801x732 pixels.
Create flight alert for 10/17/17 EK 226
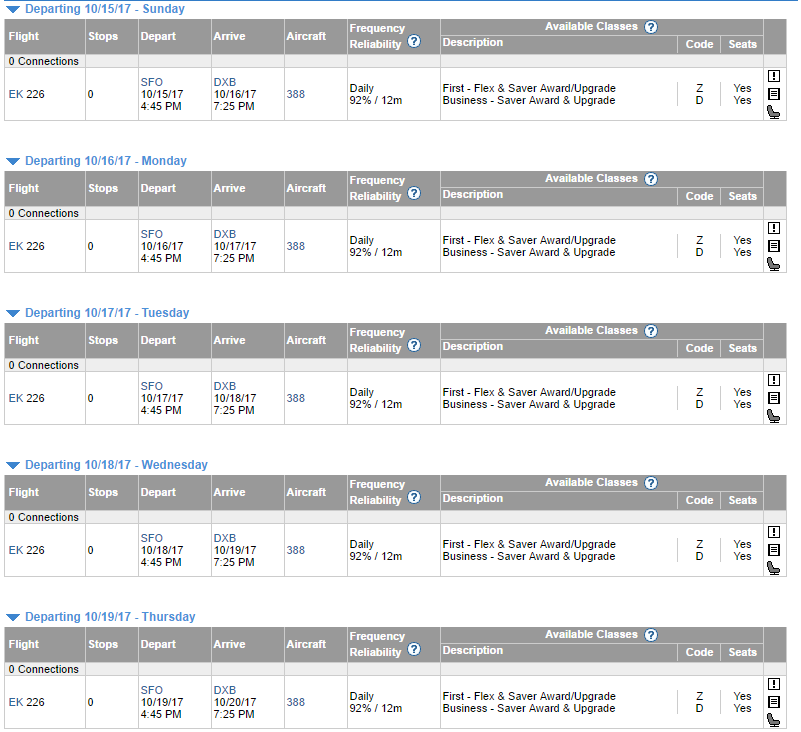coord(773,380)
